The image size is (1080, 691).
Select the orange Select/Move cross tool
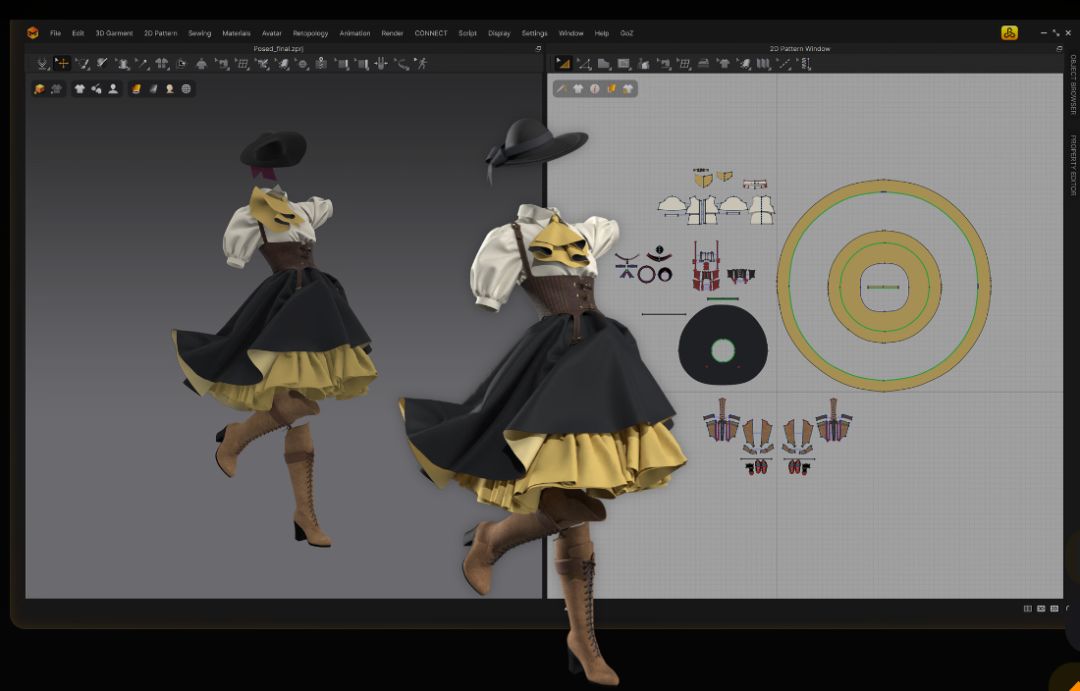pyautogui.click(x=62, y=63)
